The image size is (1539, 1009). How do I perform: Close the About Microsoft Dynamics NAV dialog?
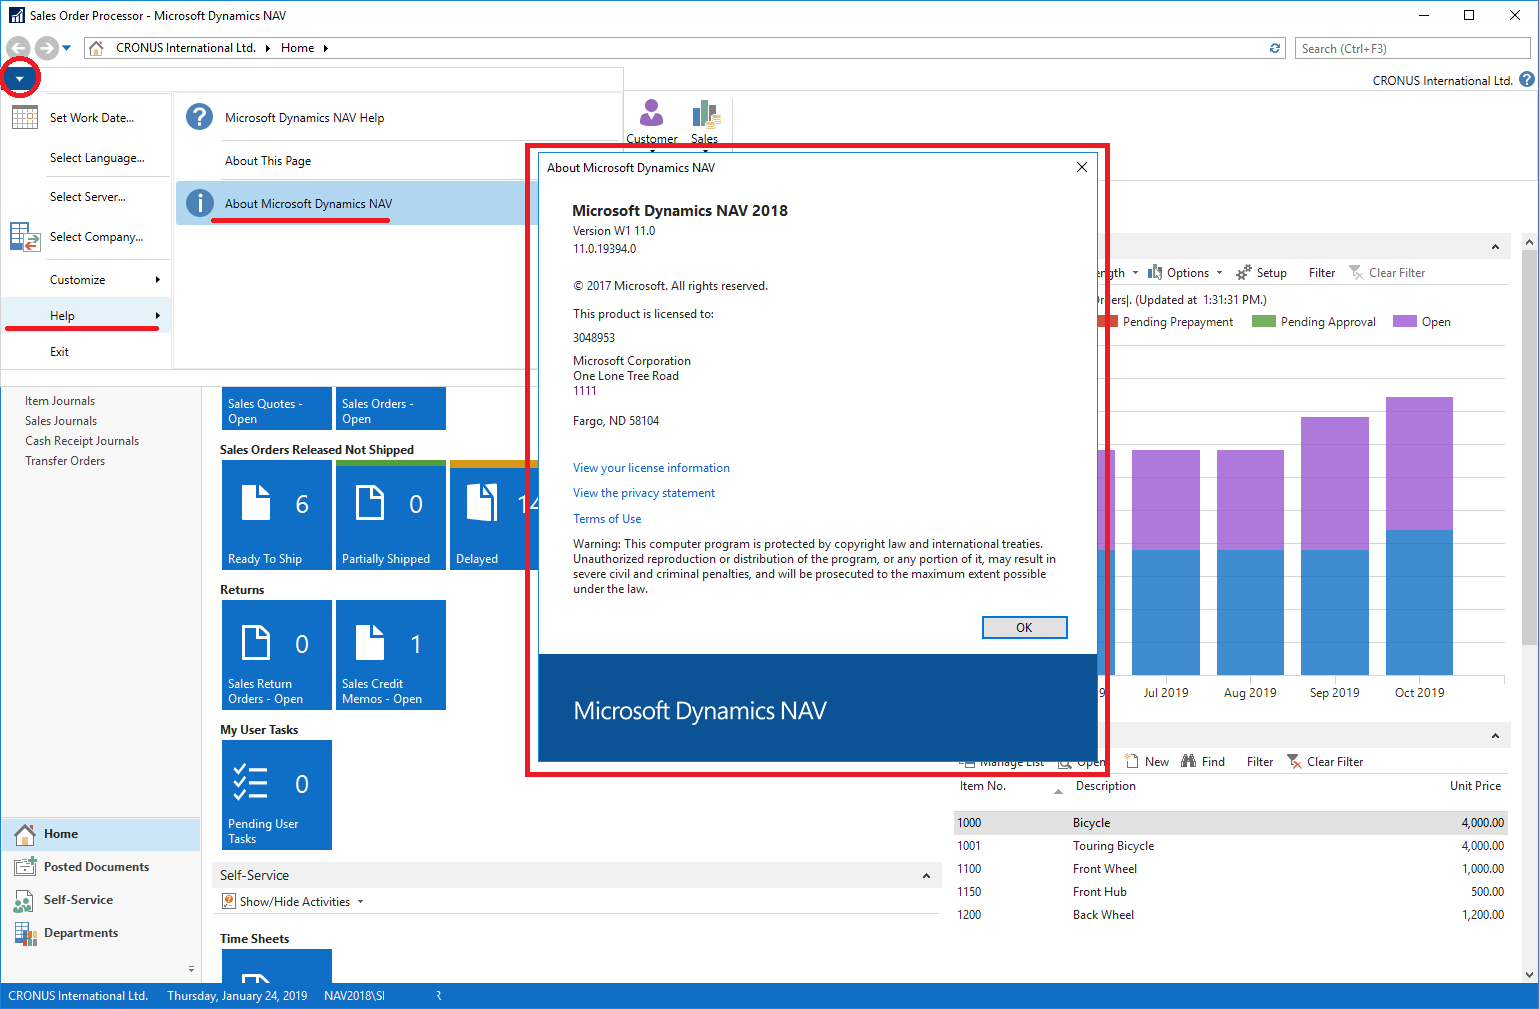point(1081,167)
